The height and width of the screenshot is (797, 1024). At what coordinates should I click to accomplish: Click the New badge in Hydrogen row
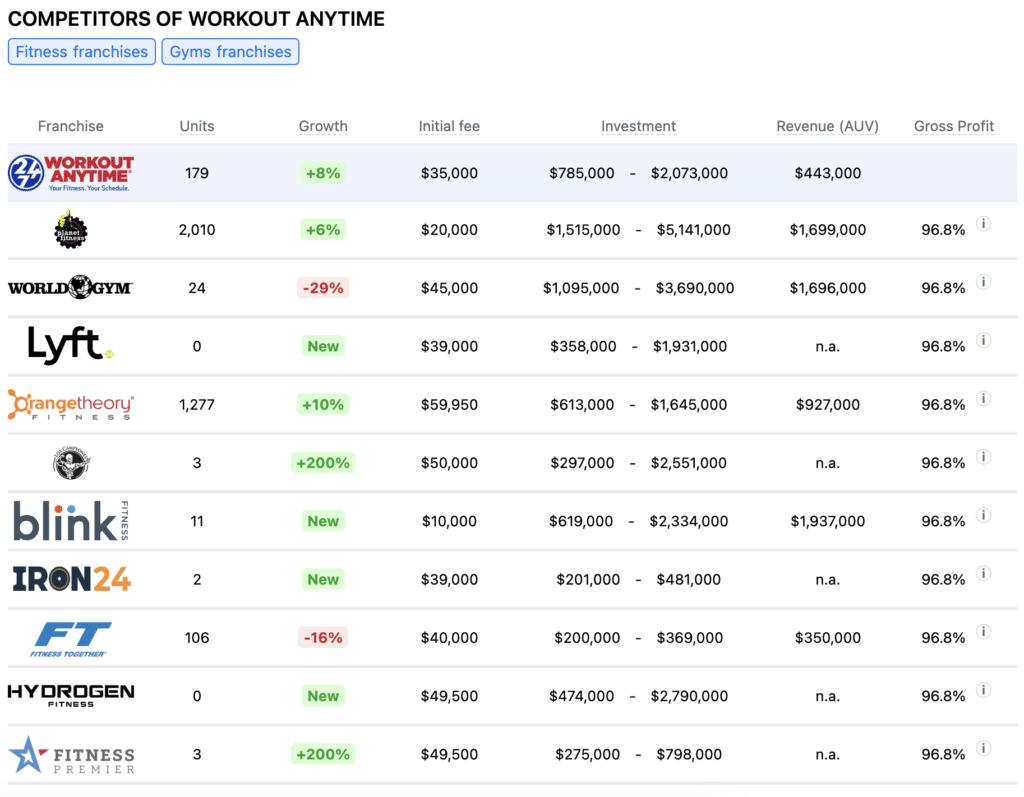coord(323,696)
